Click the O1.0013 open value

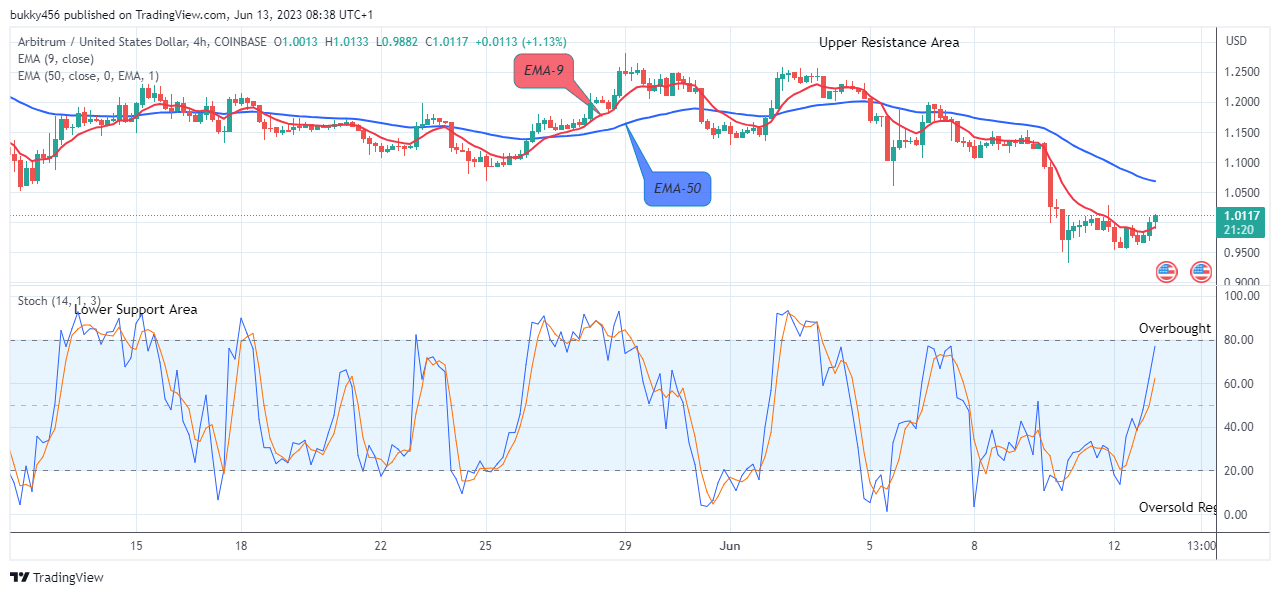(296, 42)
